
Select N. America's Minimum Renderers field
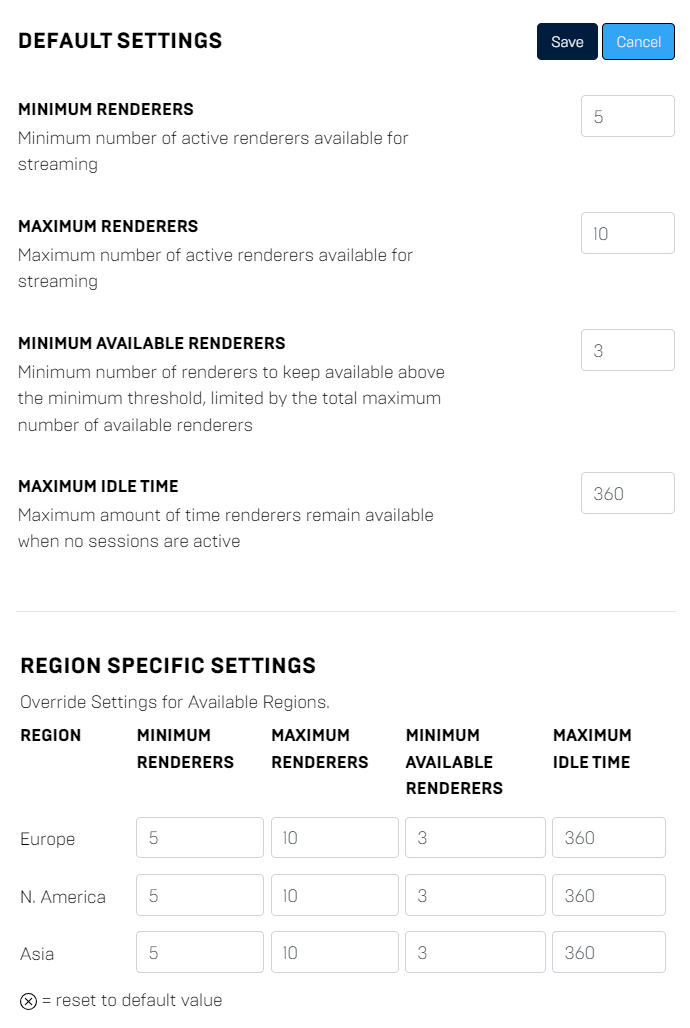tap(199, 894)
